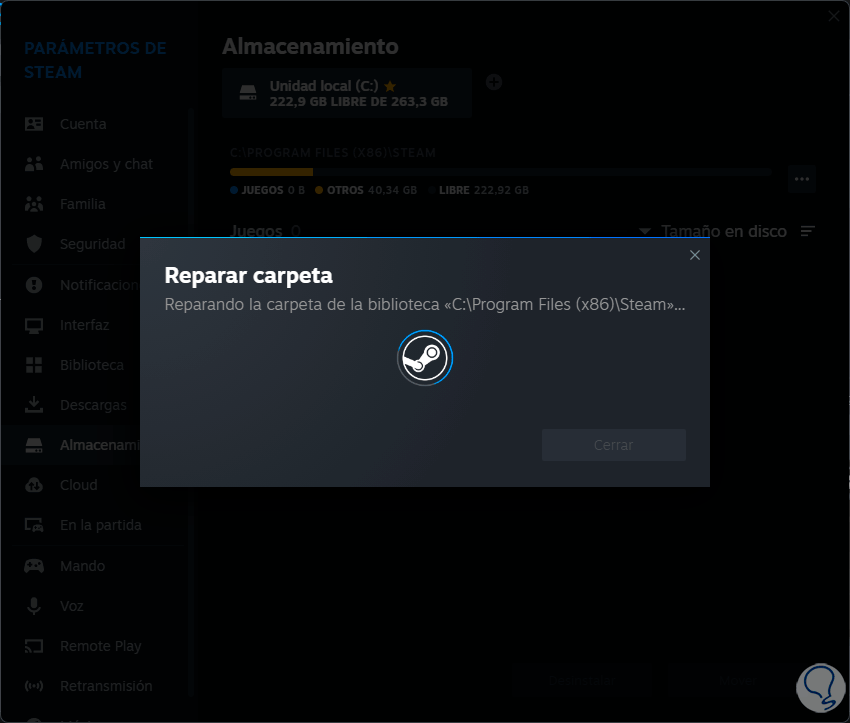Open the Biblioteca grid icon
Viewport: 850px width, 723px height.
coord(34,365)
